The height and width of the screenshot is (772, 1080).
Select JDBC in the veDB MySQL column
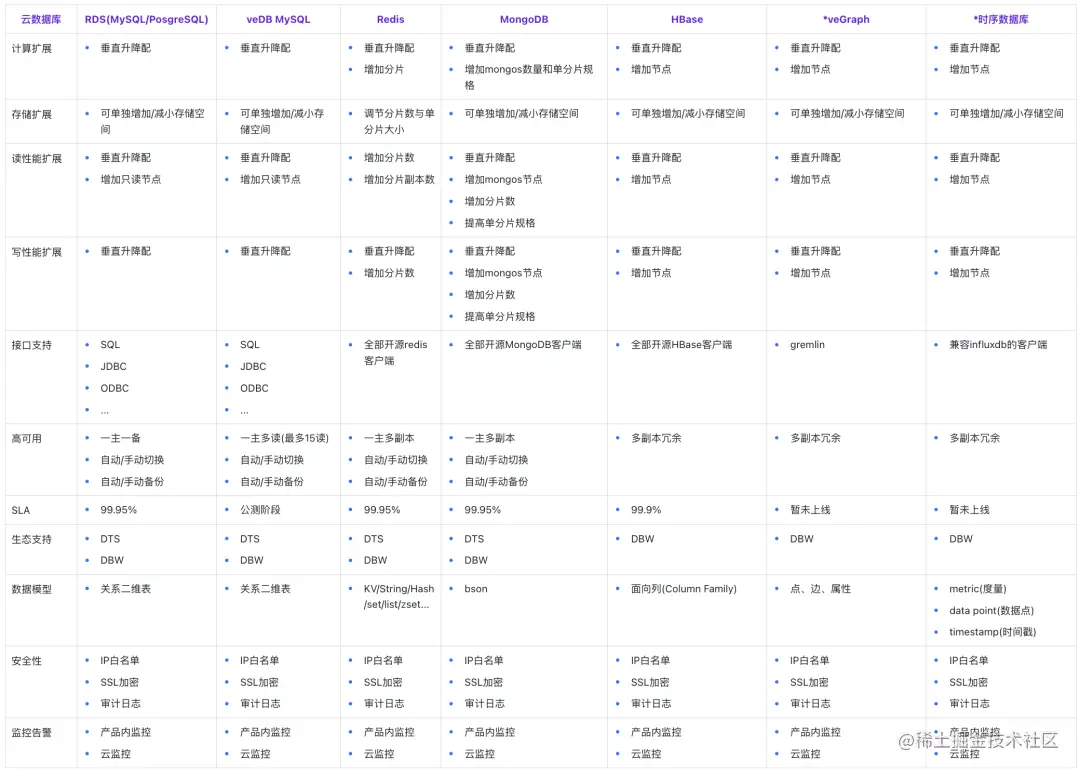tap(253, 366)
